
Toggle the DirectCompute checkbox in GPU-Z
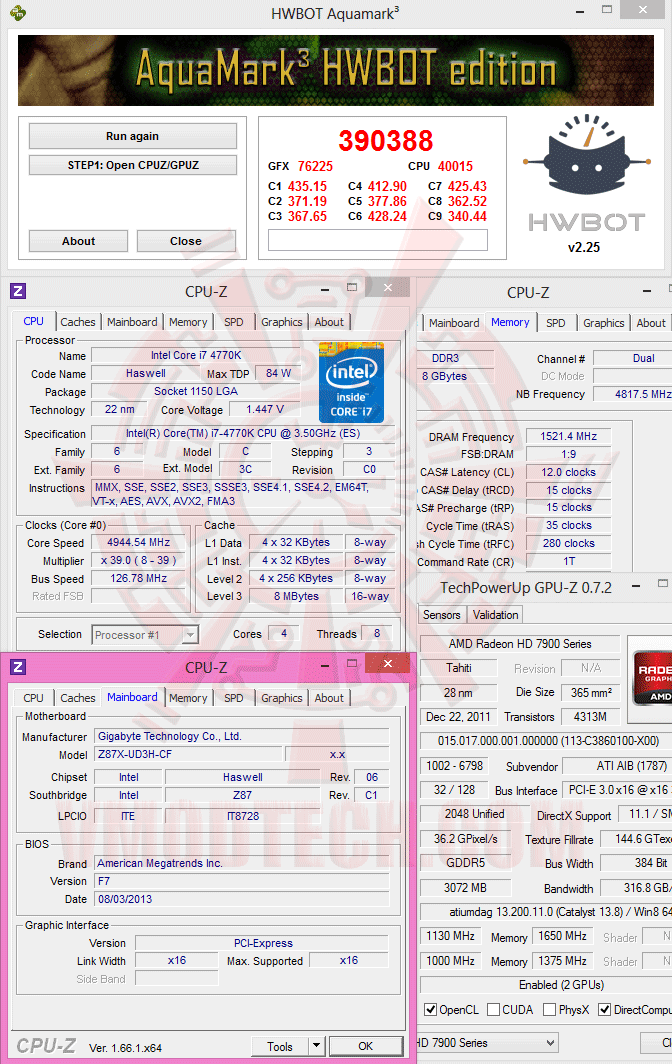604,1010
